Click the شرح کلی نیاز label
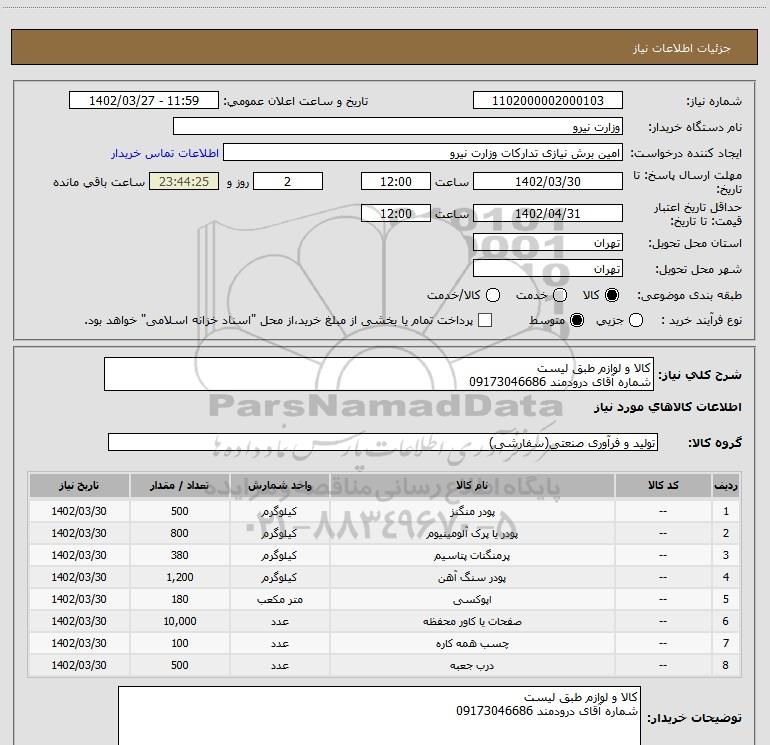 [699, 375]
